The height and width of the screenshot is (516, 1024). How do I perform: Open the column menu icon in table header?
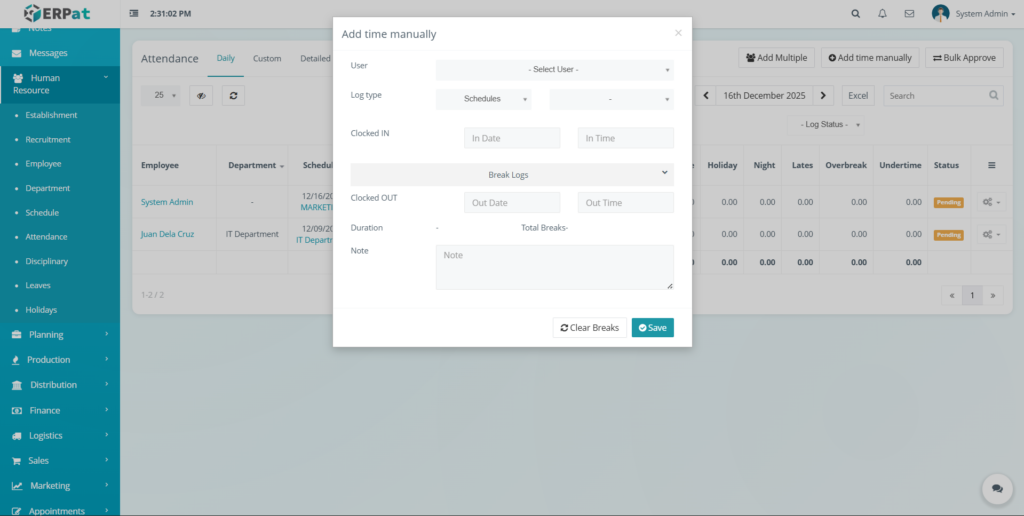coord(991,165)
